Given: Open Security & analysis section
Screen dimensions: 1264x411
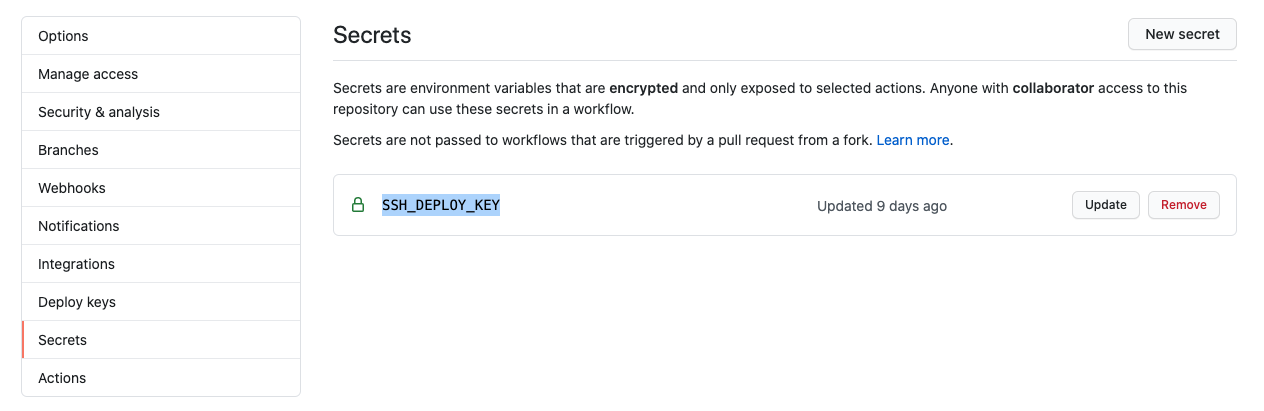Looking at the screenshot, I should pyautogui.click(x=98, y=112).
